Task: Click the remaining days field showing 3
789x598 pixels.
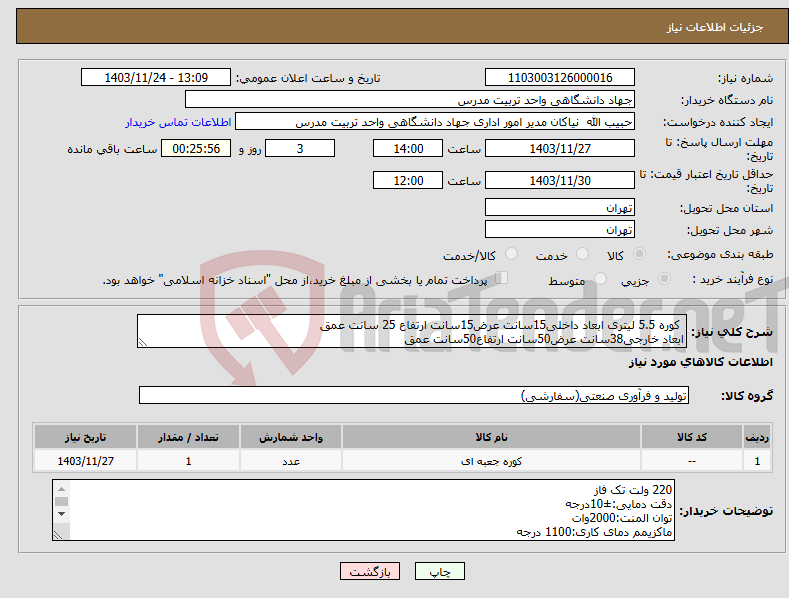Action: click(300, 148)
